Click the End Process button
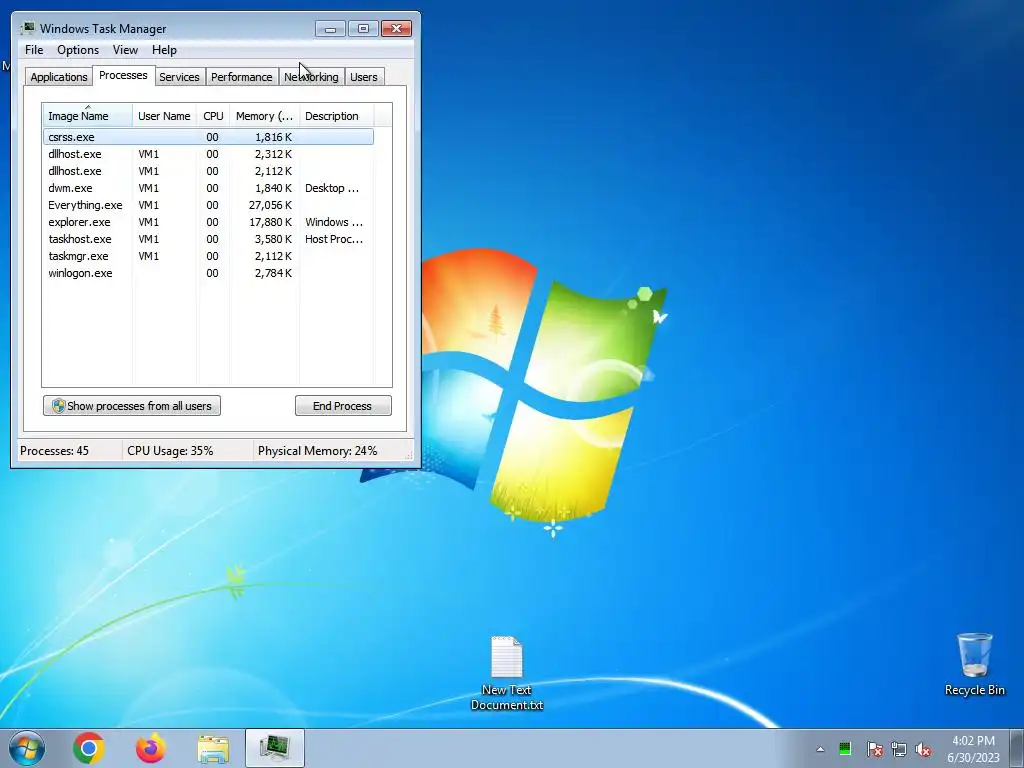Screen dimensions: 1024x768 pyautogui.click(x=343, y=406)
